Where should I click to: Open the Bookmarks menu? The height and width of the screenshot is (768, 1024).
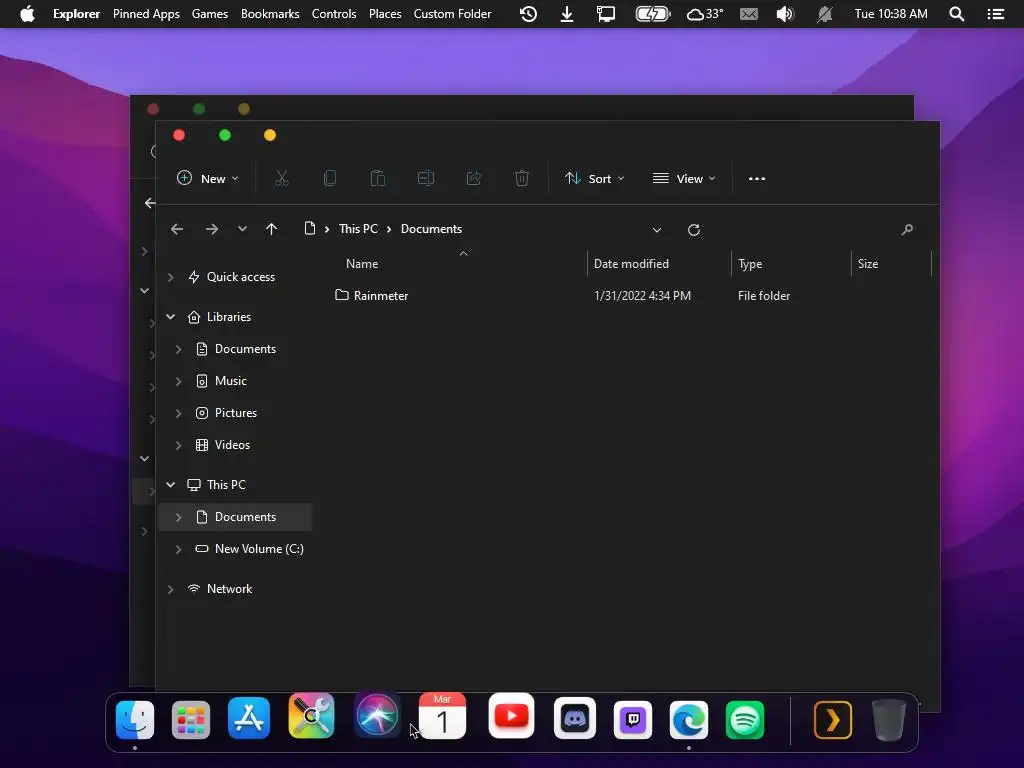tap(270, 14)
